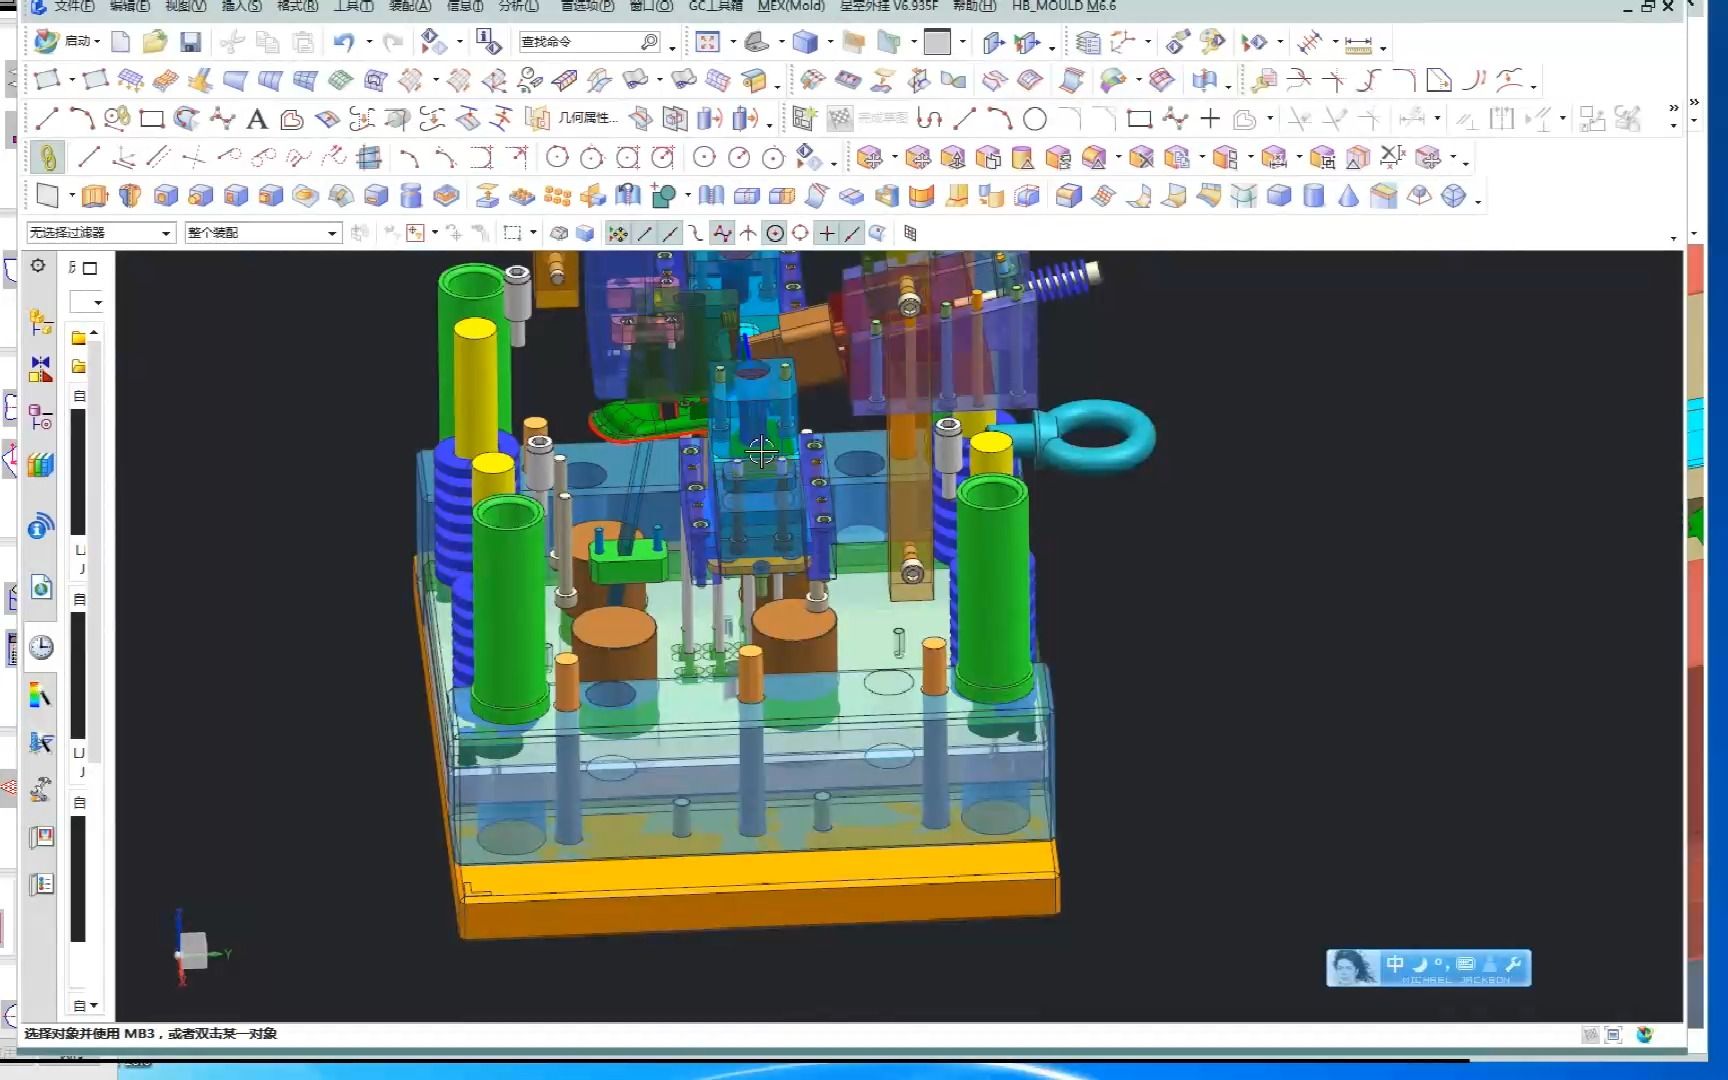Create a new file with blank page icon
Viewport: 1728px width, 1080px height.
tap(120, 41)
